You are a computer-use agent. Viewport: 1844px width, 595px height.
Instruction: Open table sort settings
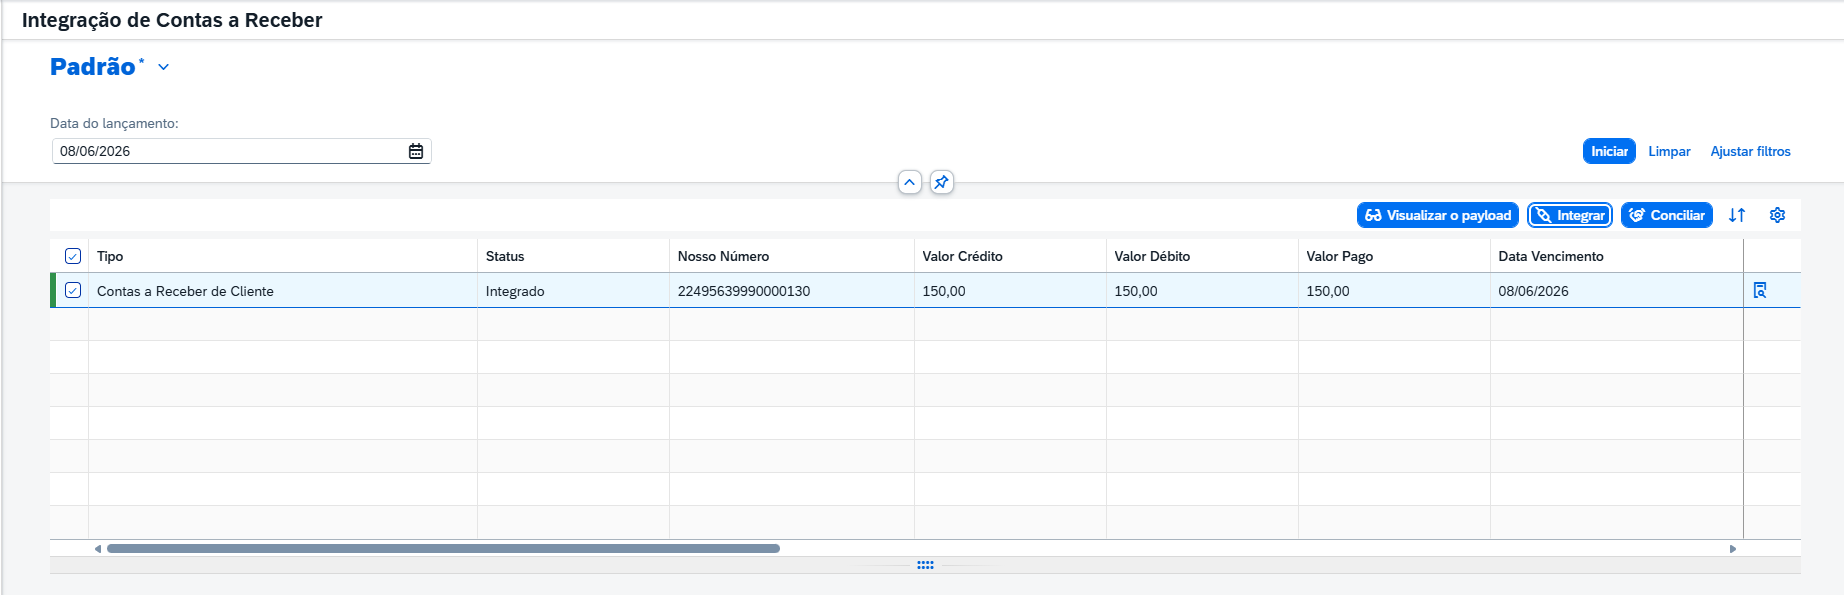[x=1737, y=215]
